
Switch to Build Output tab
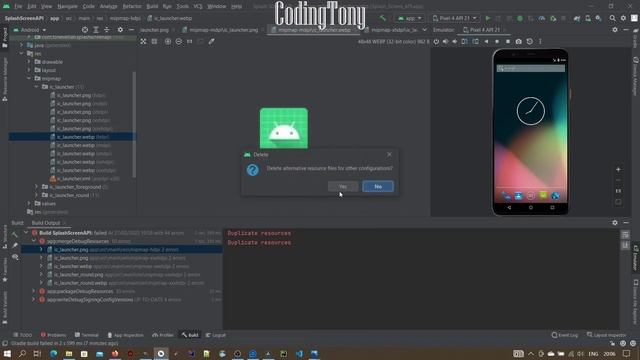click(x=46, y=223)
